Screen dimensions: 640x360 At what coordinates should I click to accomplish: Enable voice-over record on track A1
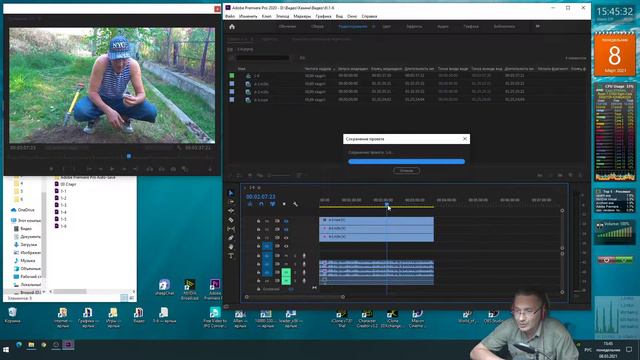pyautogui.click(x=304, y=256)
